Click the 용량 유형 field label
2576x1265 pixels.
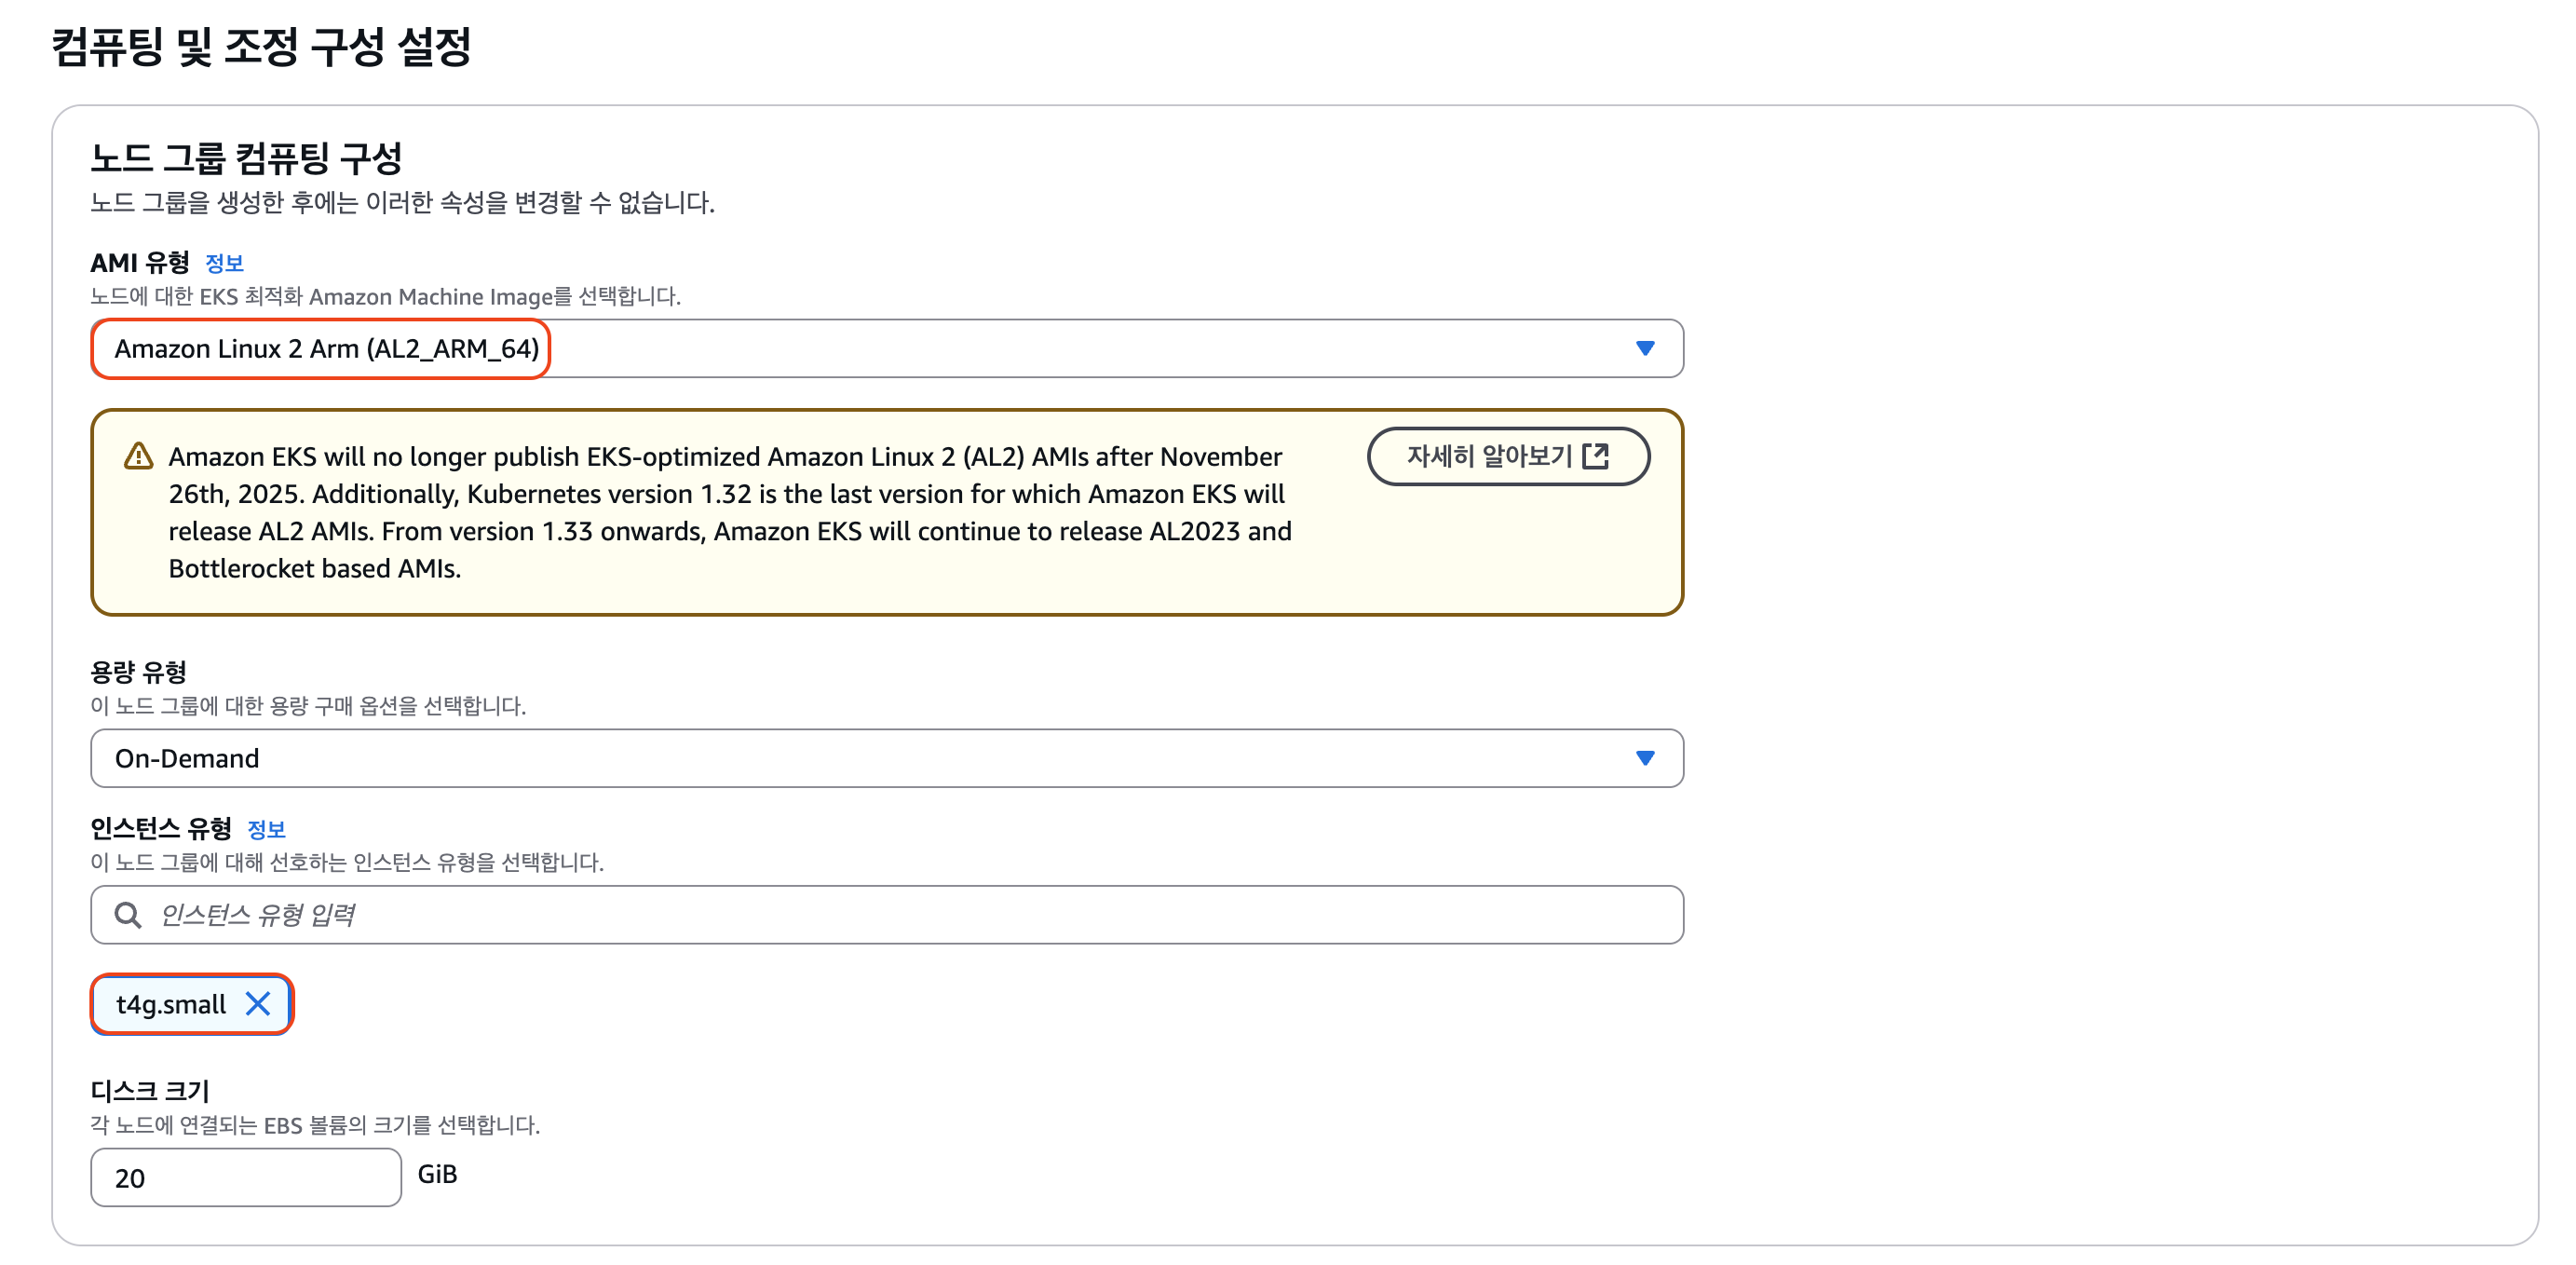click(x=138, y=672)
